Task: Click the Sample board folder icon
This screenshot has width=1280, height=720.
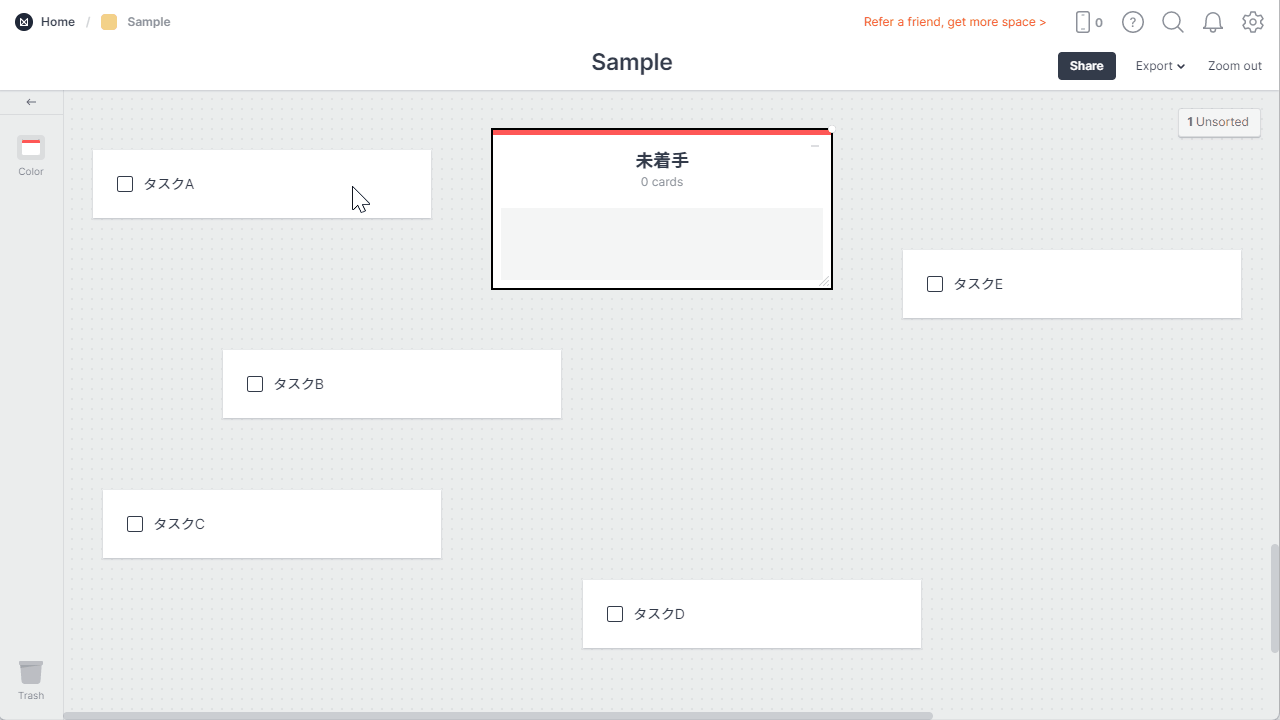Action: (109, 22)
